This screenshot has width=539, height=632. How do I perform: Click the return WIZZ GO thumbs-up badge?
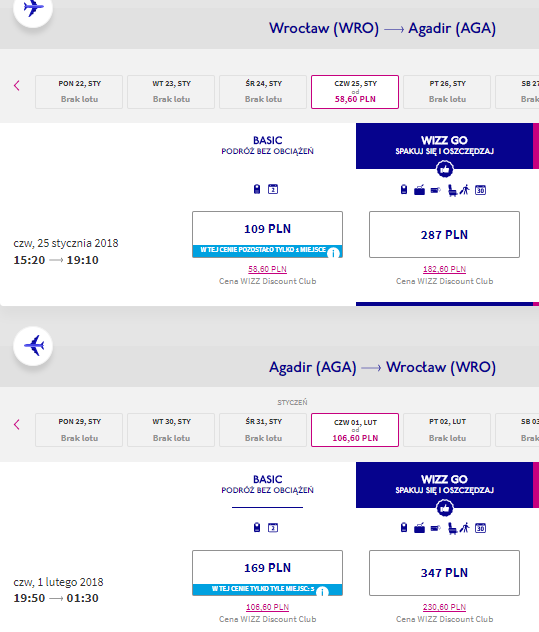(445, 508)
